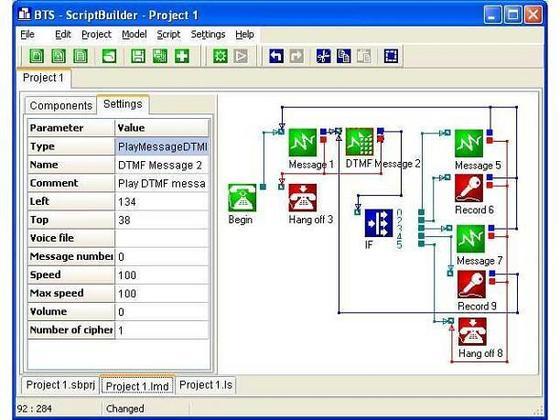560x420 pixels.
Task: Open the Project 1.sbprj bottom tab
Action: (x=60, y=385)
